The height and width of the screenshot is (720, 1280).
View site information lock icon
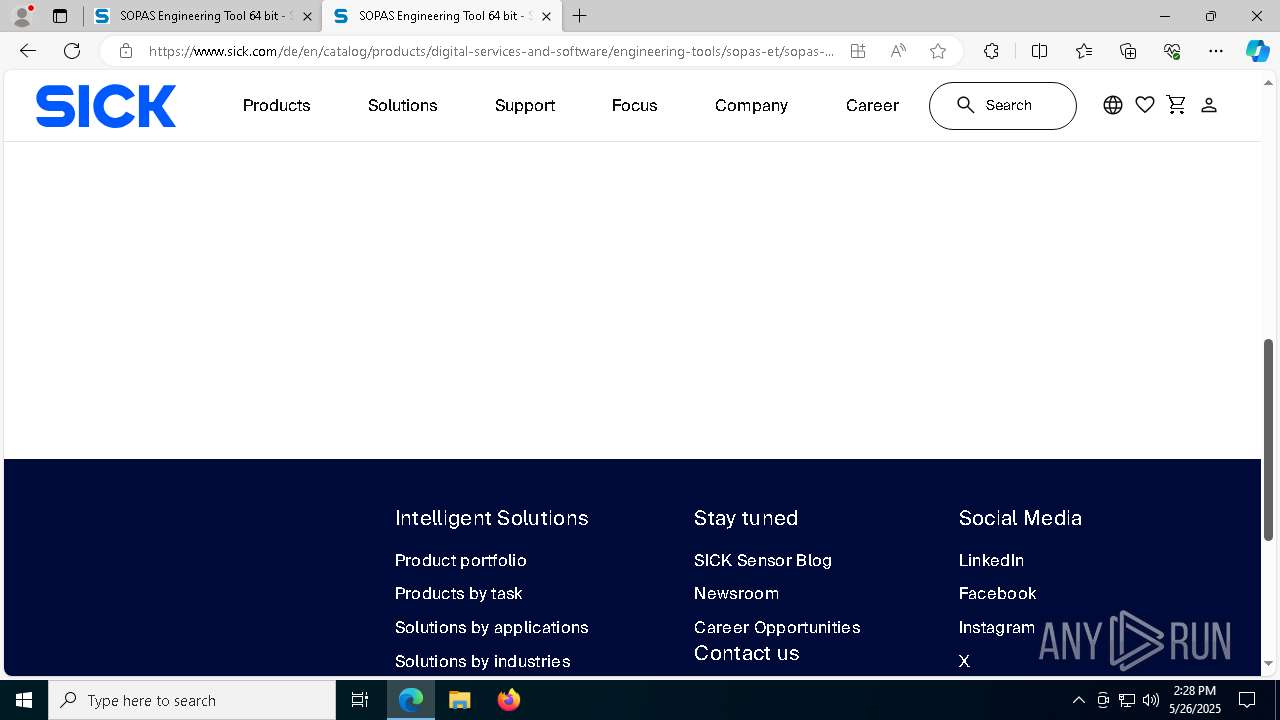[125, 51]
